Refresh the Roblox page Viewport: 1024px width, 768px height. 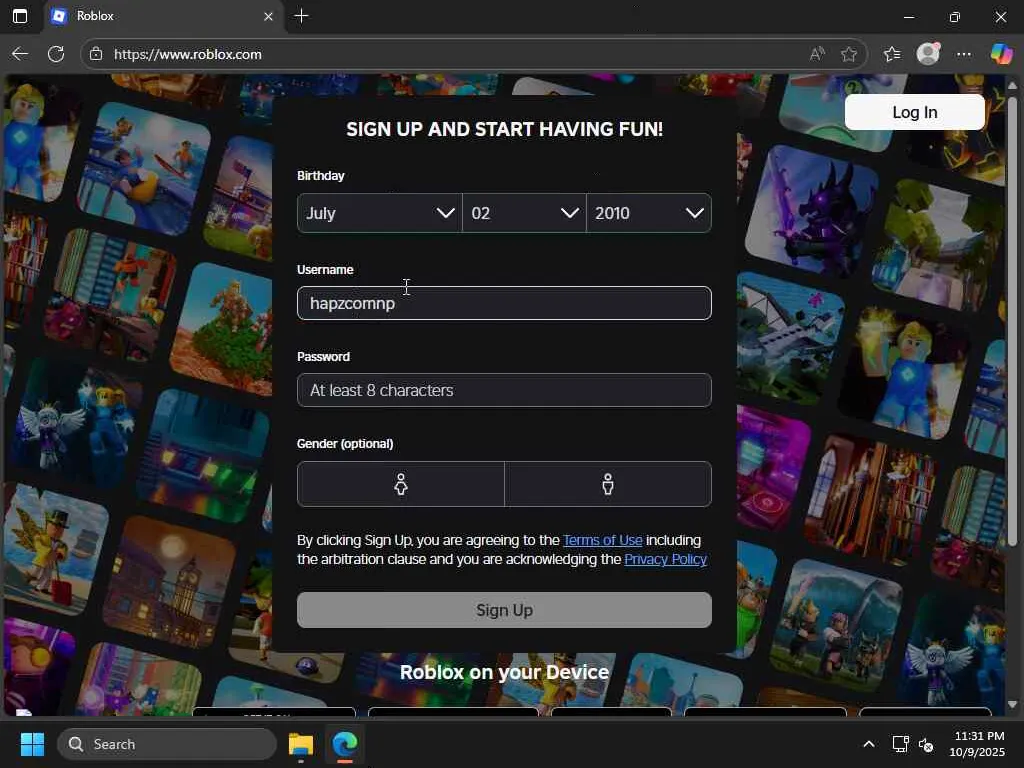(56, 54)
